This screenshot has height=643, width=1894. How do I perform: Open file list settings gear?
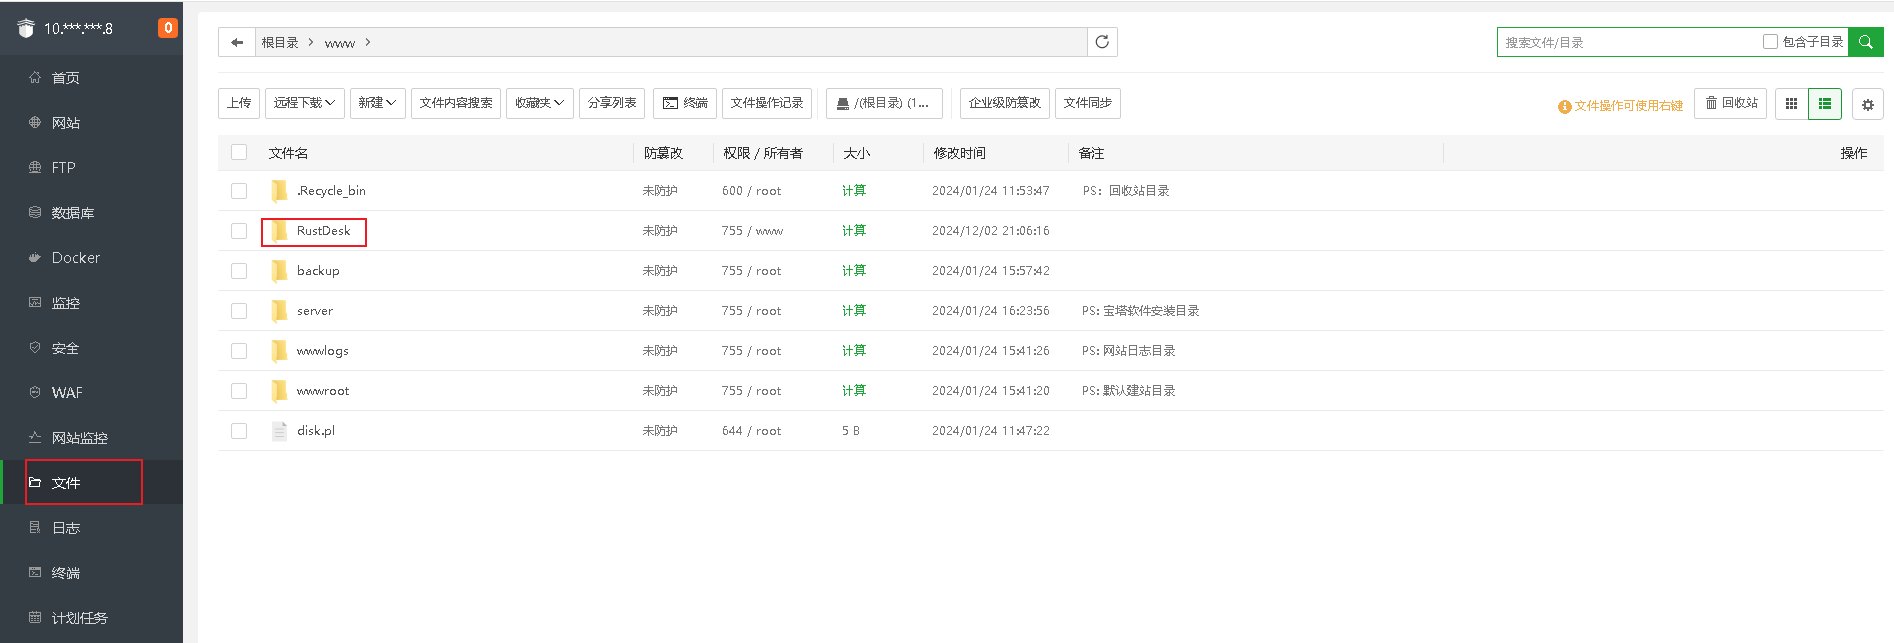click(1867, 104)
